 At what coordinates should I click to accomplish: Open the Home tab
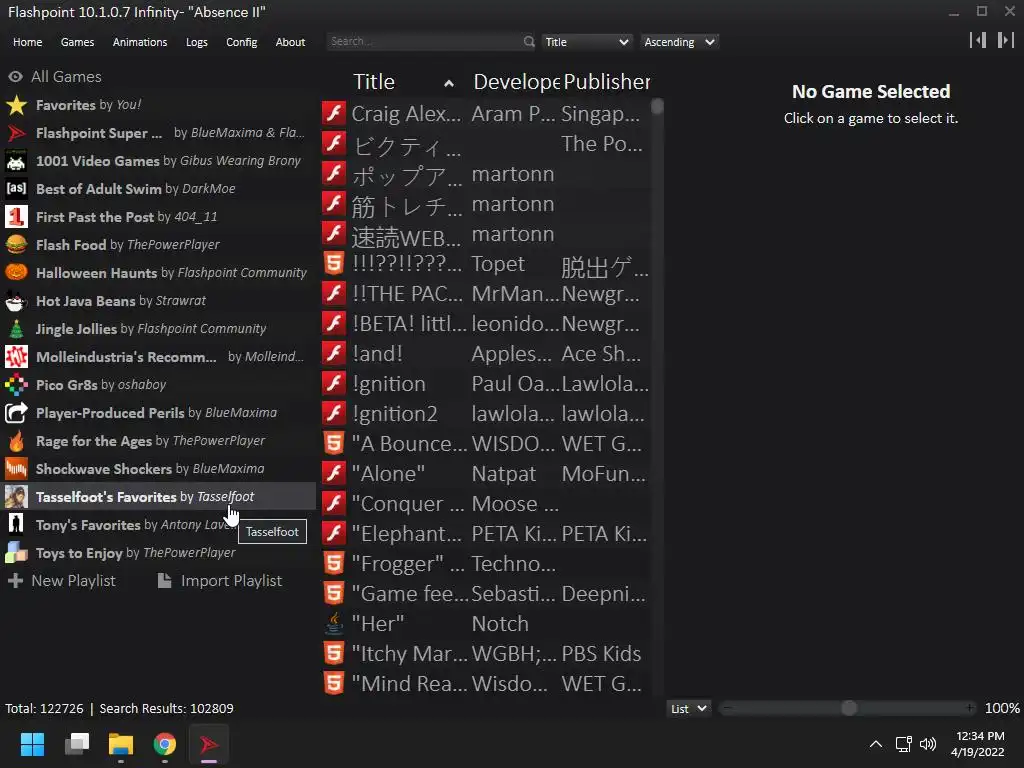tap(27, 42)
